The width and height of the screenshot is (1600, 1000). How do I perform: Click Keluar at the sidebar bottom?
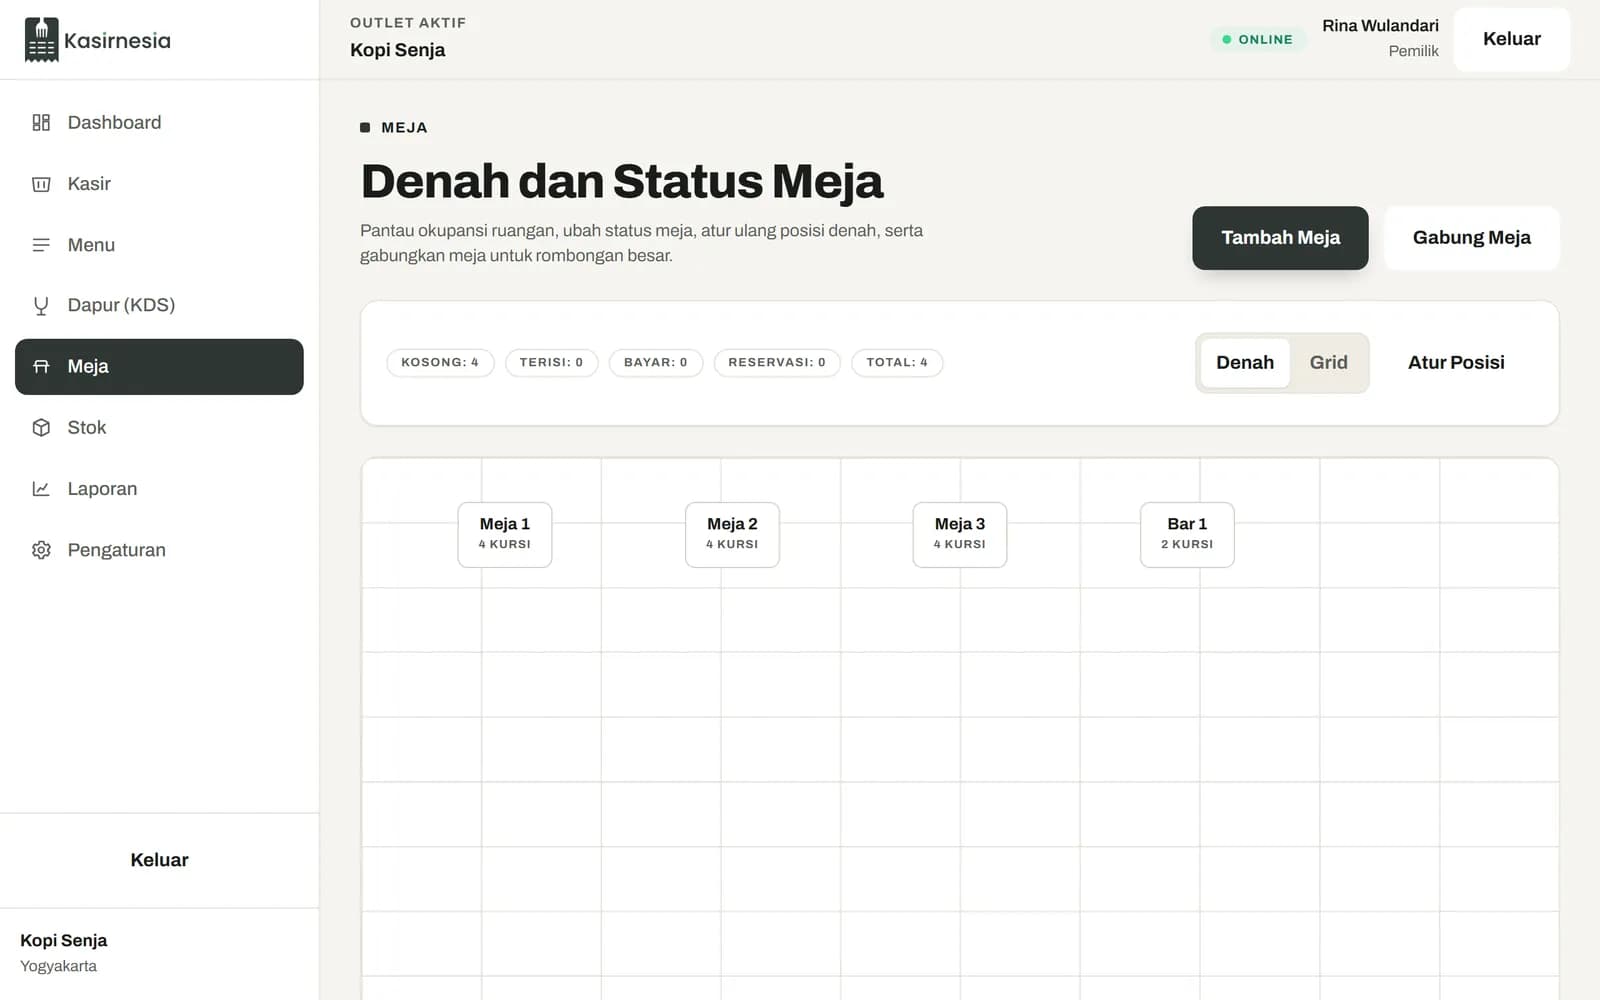click(159, 860)
